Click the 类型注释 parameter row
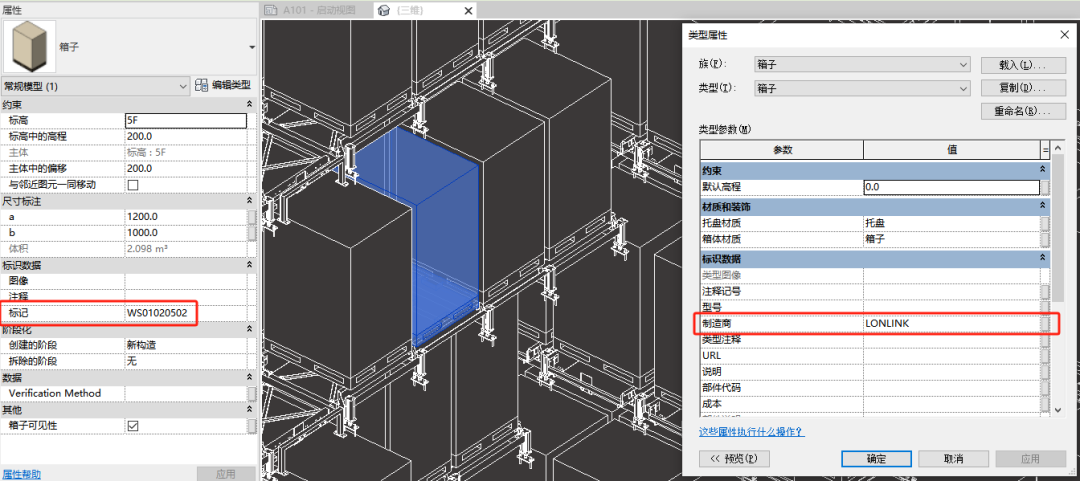This screenshot has width=1080, height=481. click(875, 339)
